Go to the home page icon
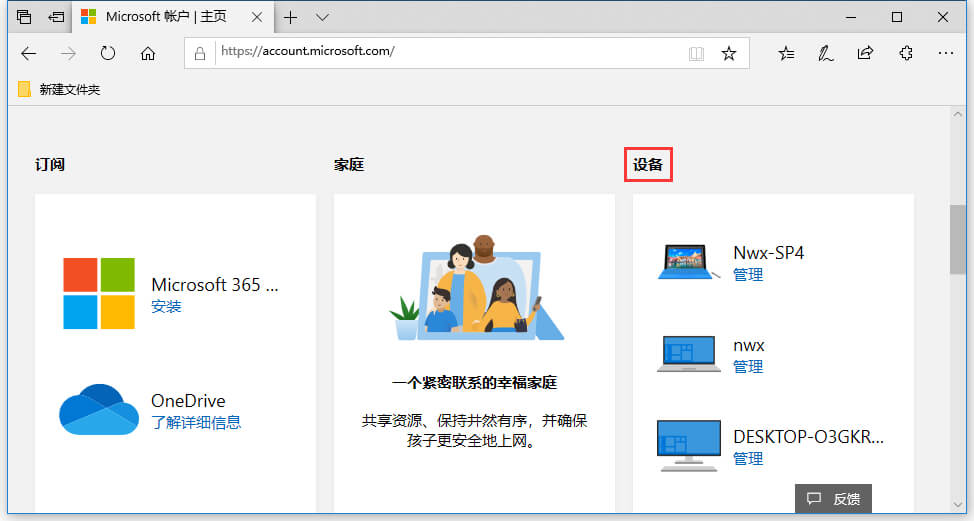 148,53
